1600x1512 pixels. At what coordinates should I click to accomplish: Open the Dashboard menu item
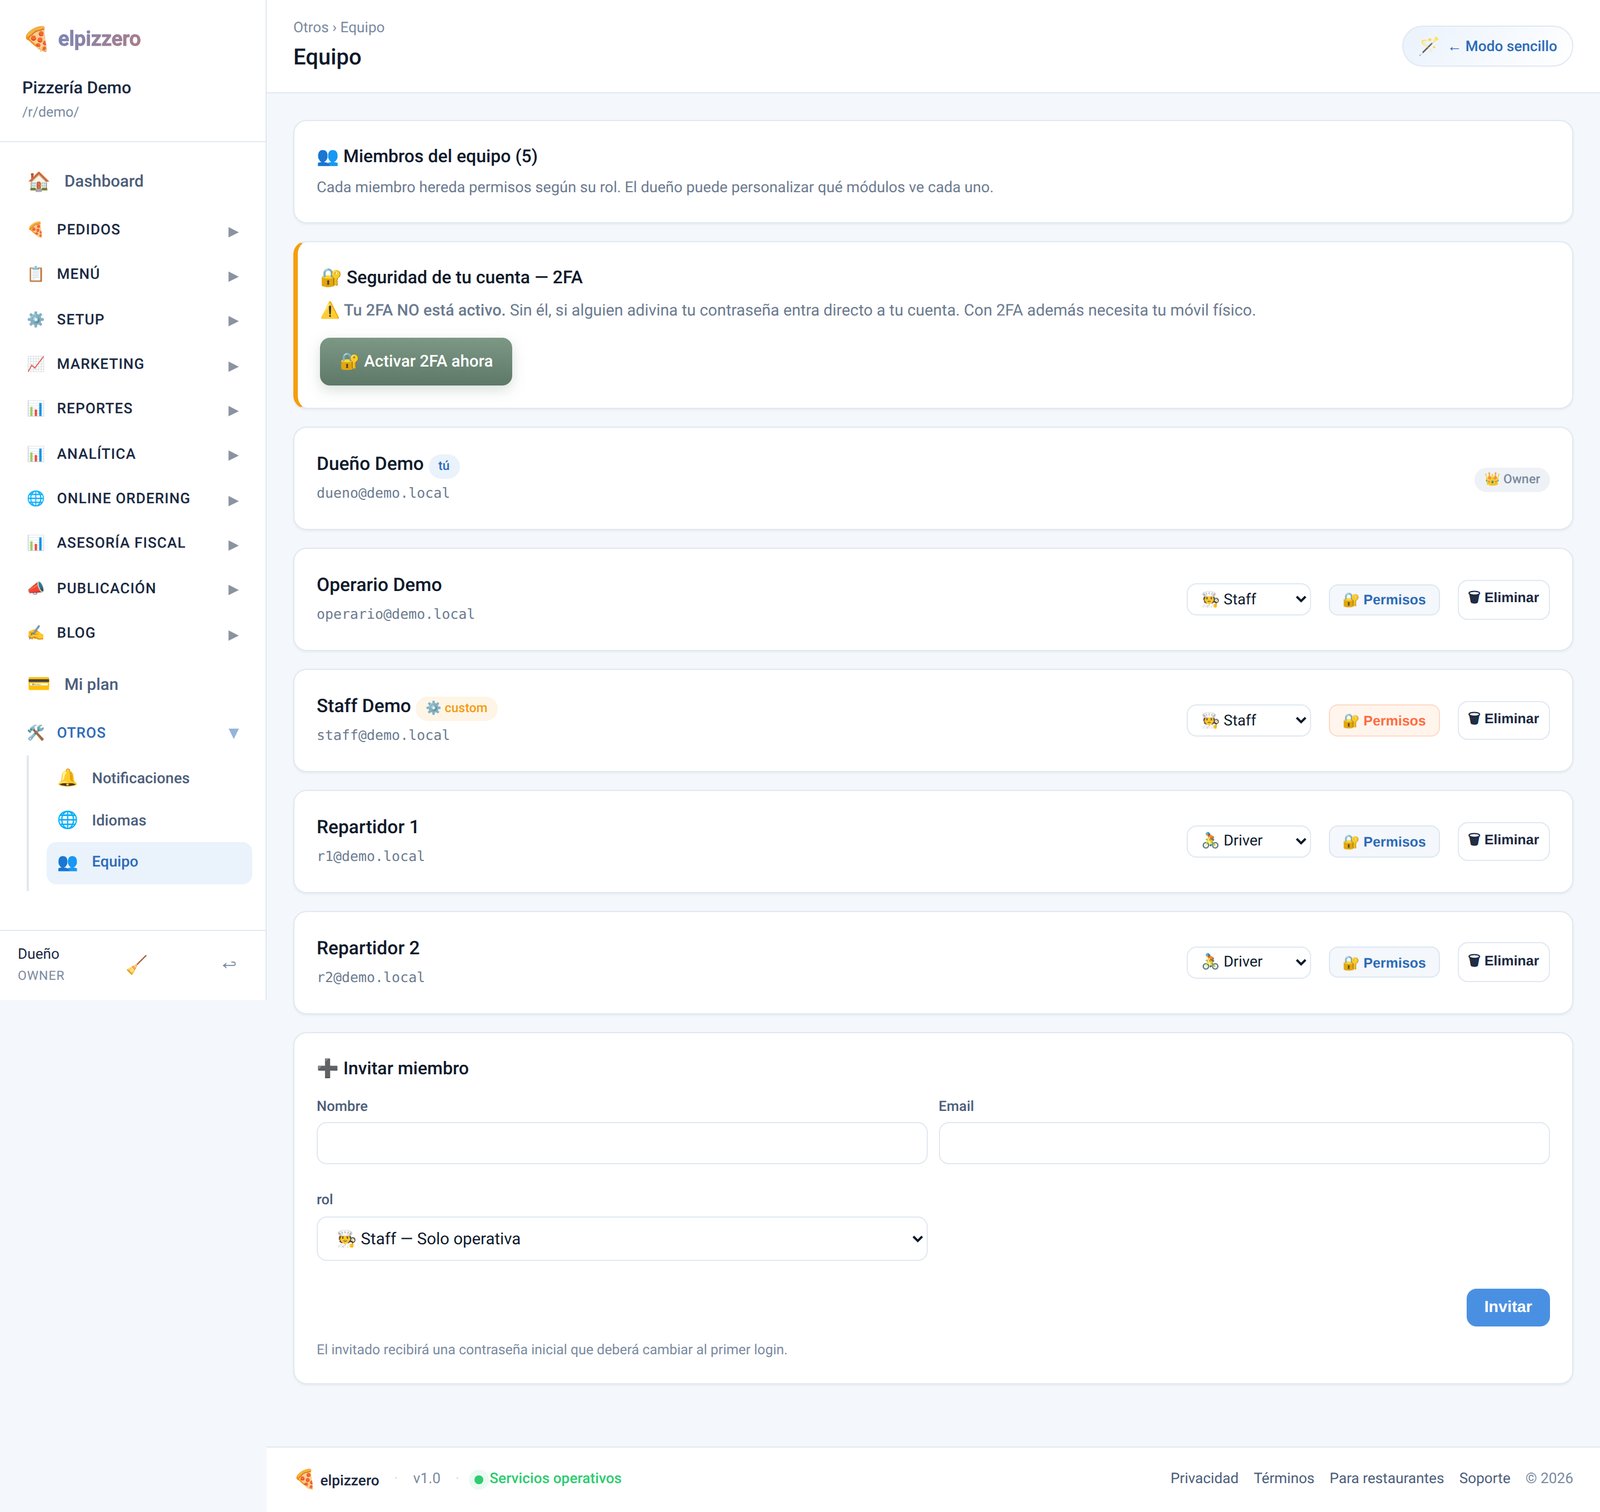(x=133, y=181)
